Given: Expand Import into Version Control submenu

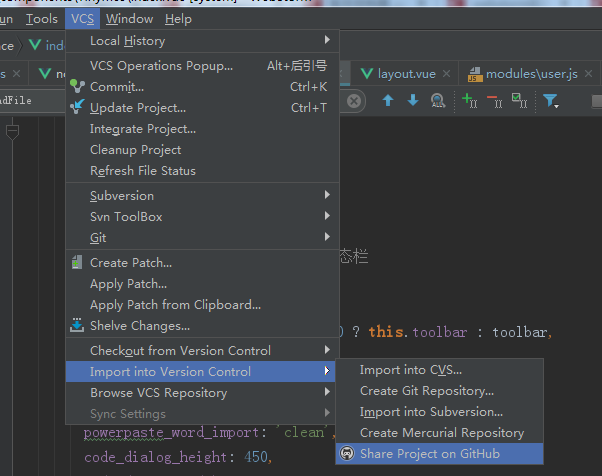Looking at the screenshot, I should pyautogui.click(x=200, y=372).
